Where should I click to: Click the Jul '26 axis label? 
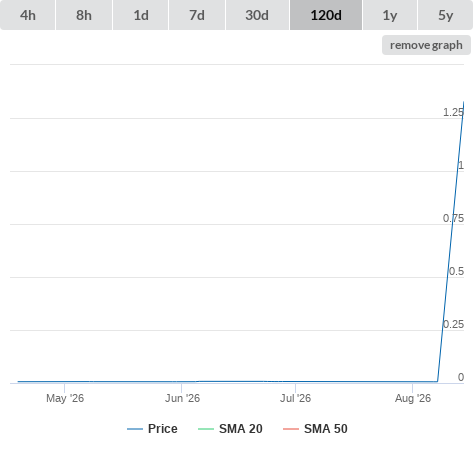pyautogui.click(x=295, y=398)
